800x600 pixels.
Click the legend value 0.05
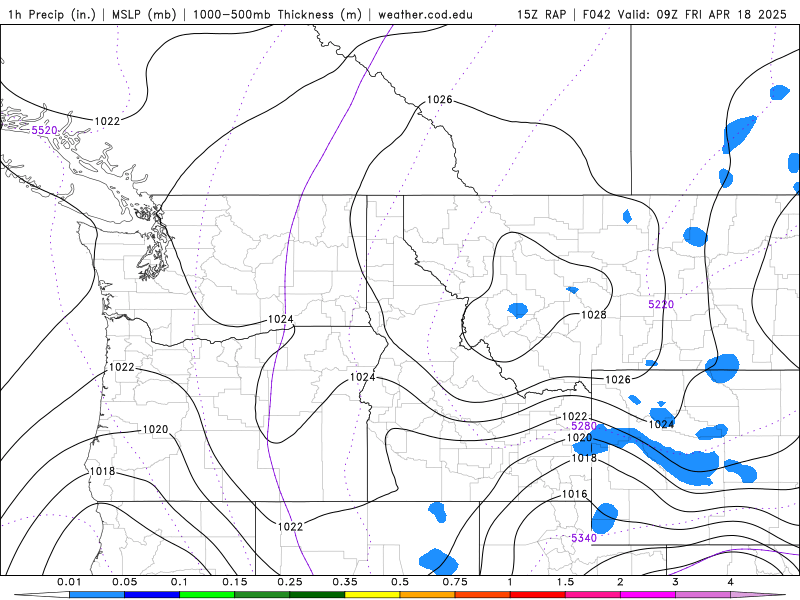124,582
